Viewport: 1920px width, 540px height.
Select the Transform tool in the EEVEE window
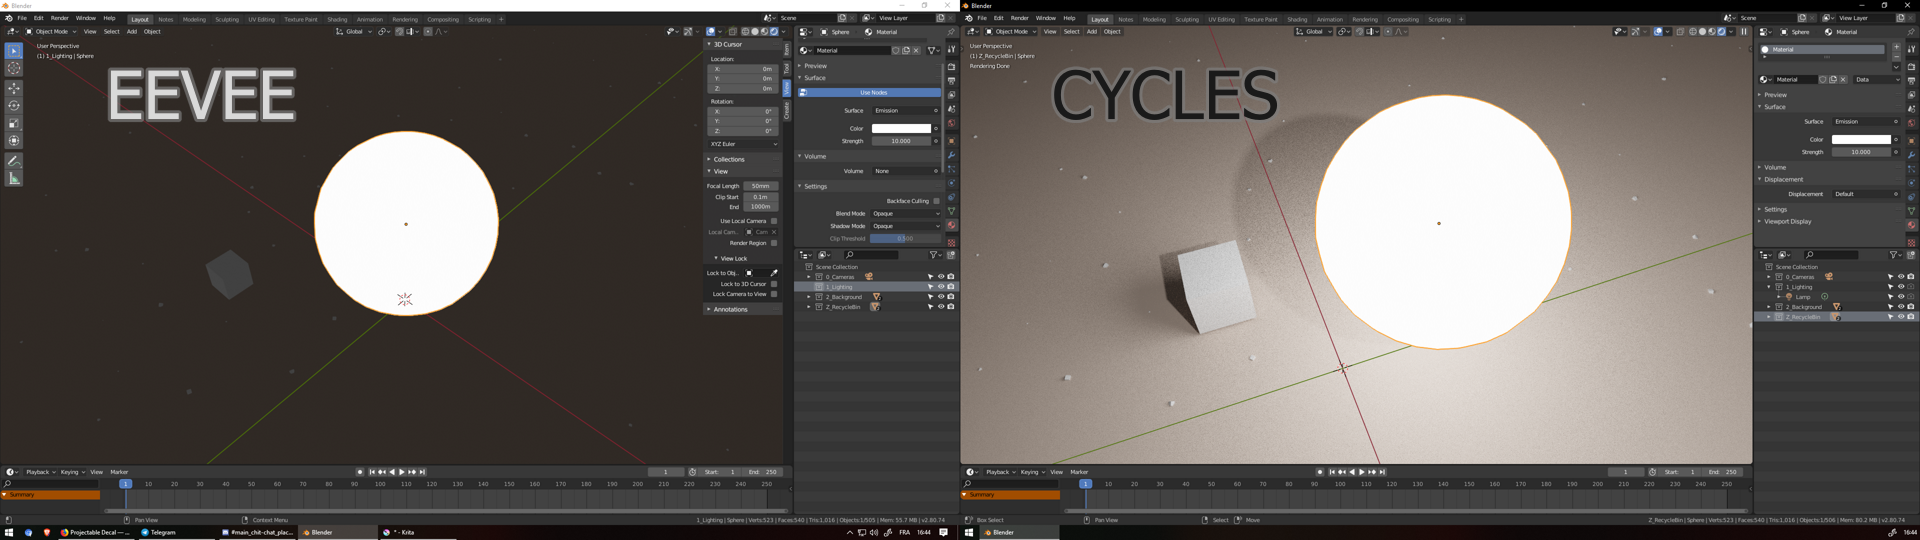pos(14,141)
